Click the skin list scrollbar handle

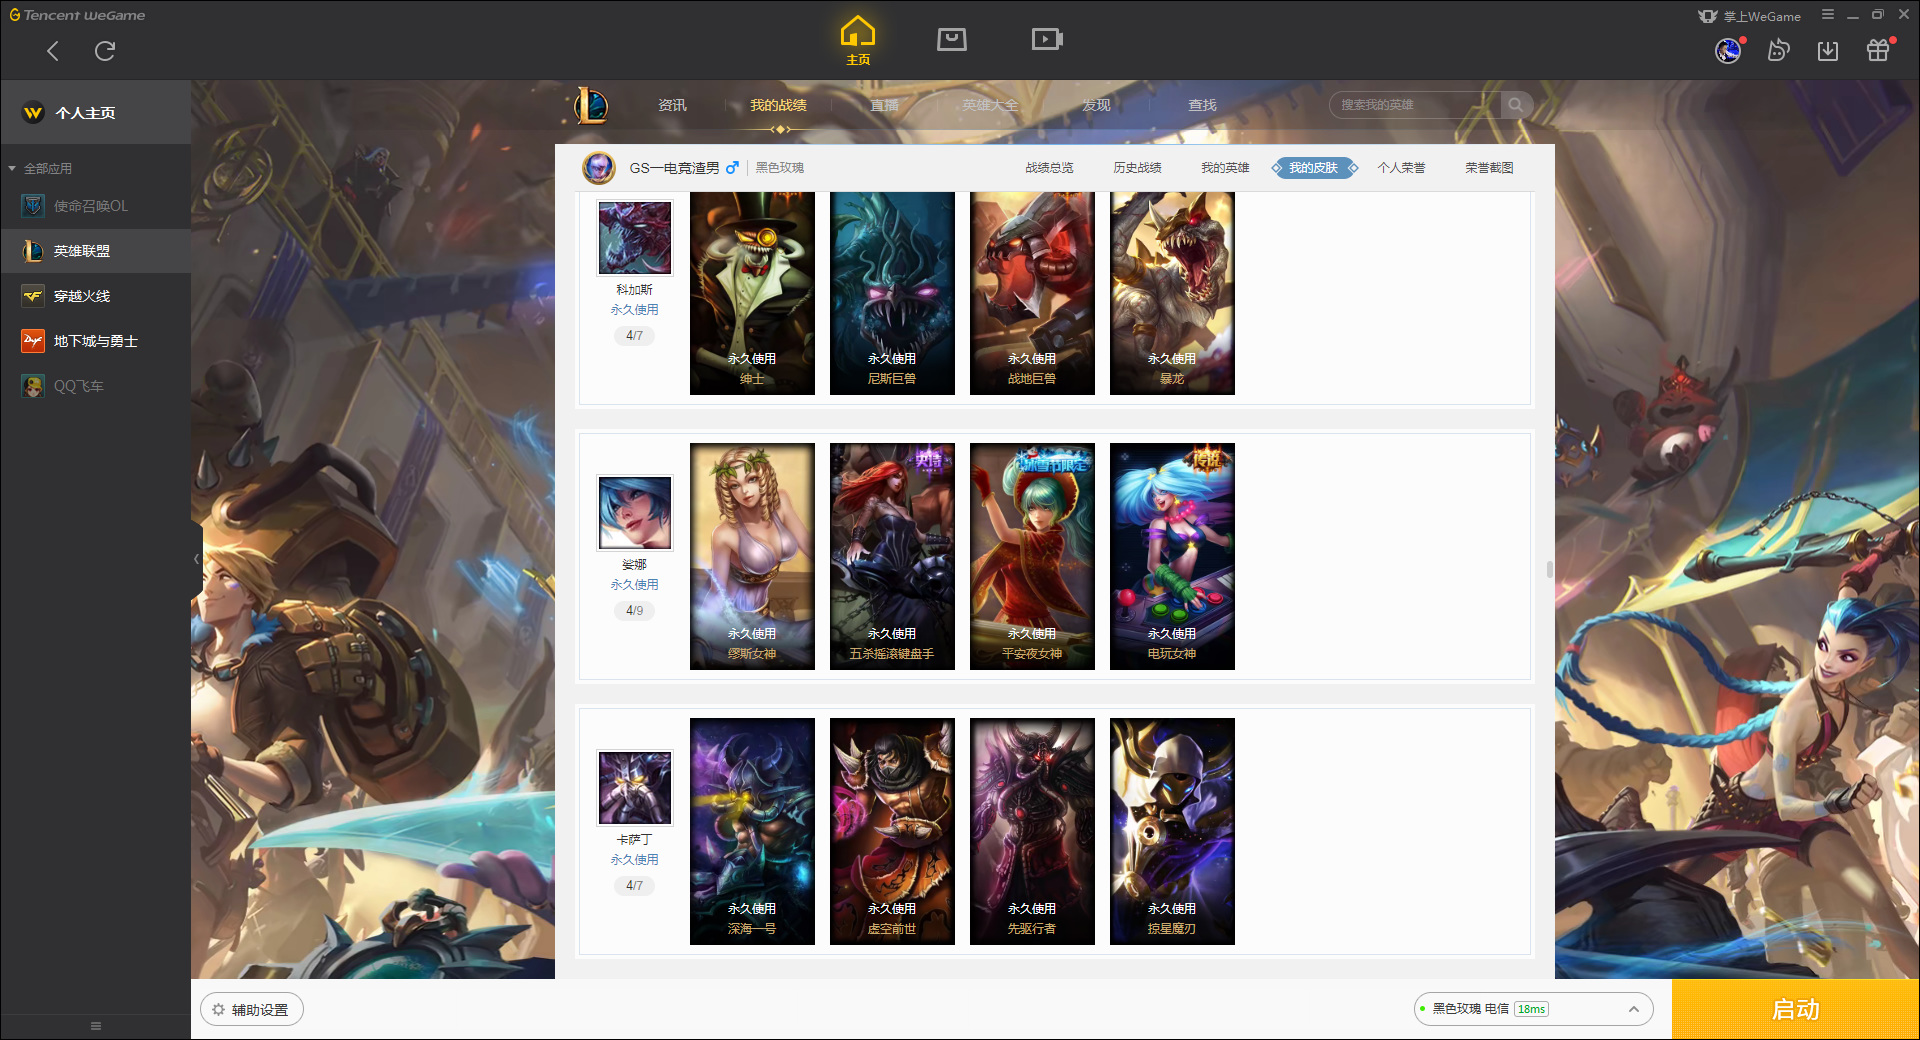pos(1549,570)
